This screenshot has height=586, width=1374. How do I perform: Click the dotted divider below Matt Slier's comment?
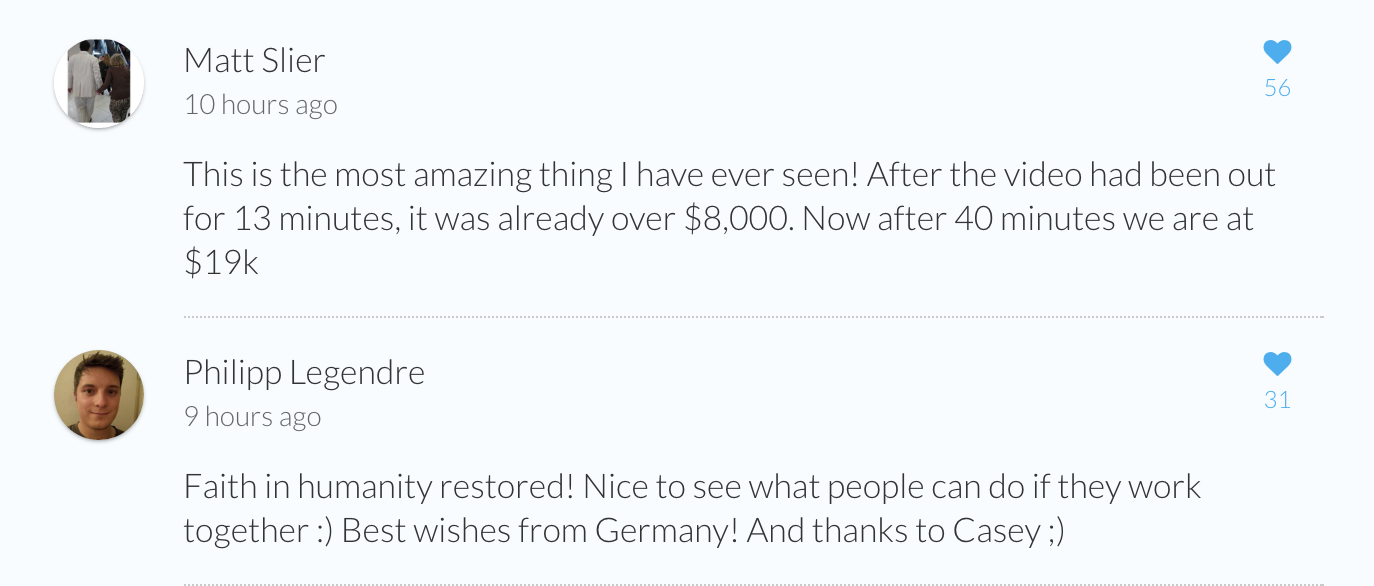pos(753,317)
